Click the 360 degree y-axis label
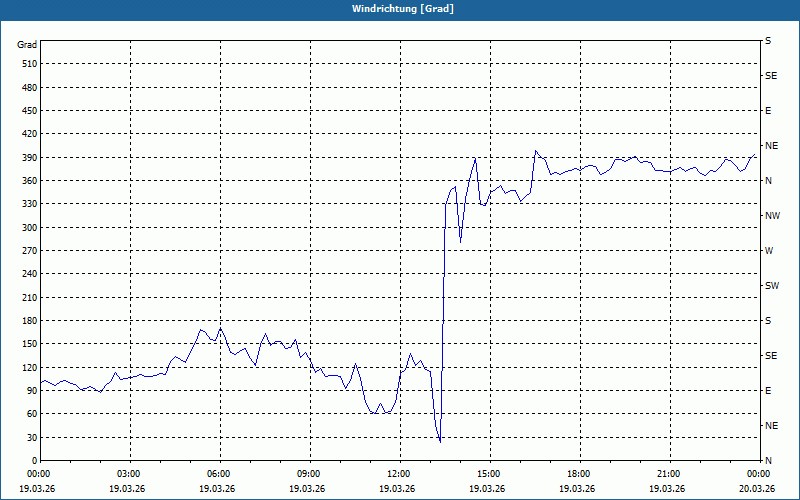800x500 pixels. coord(28,181)
